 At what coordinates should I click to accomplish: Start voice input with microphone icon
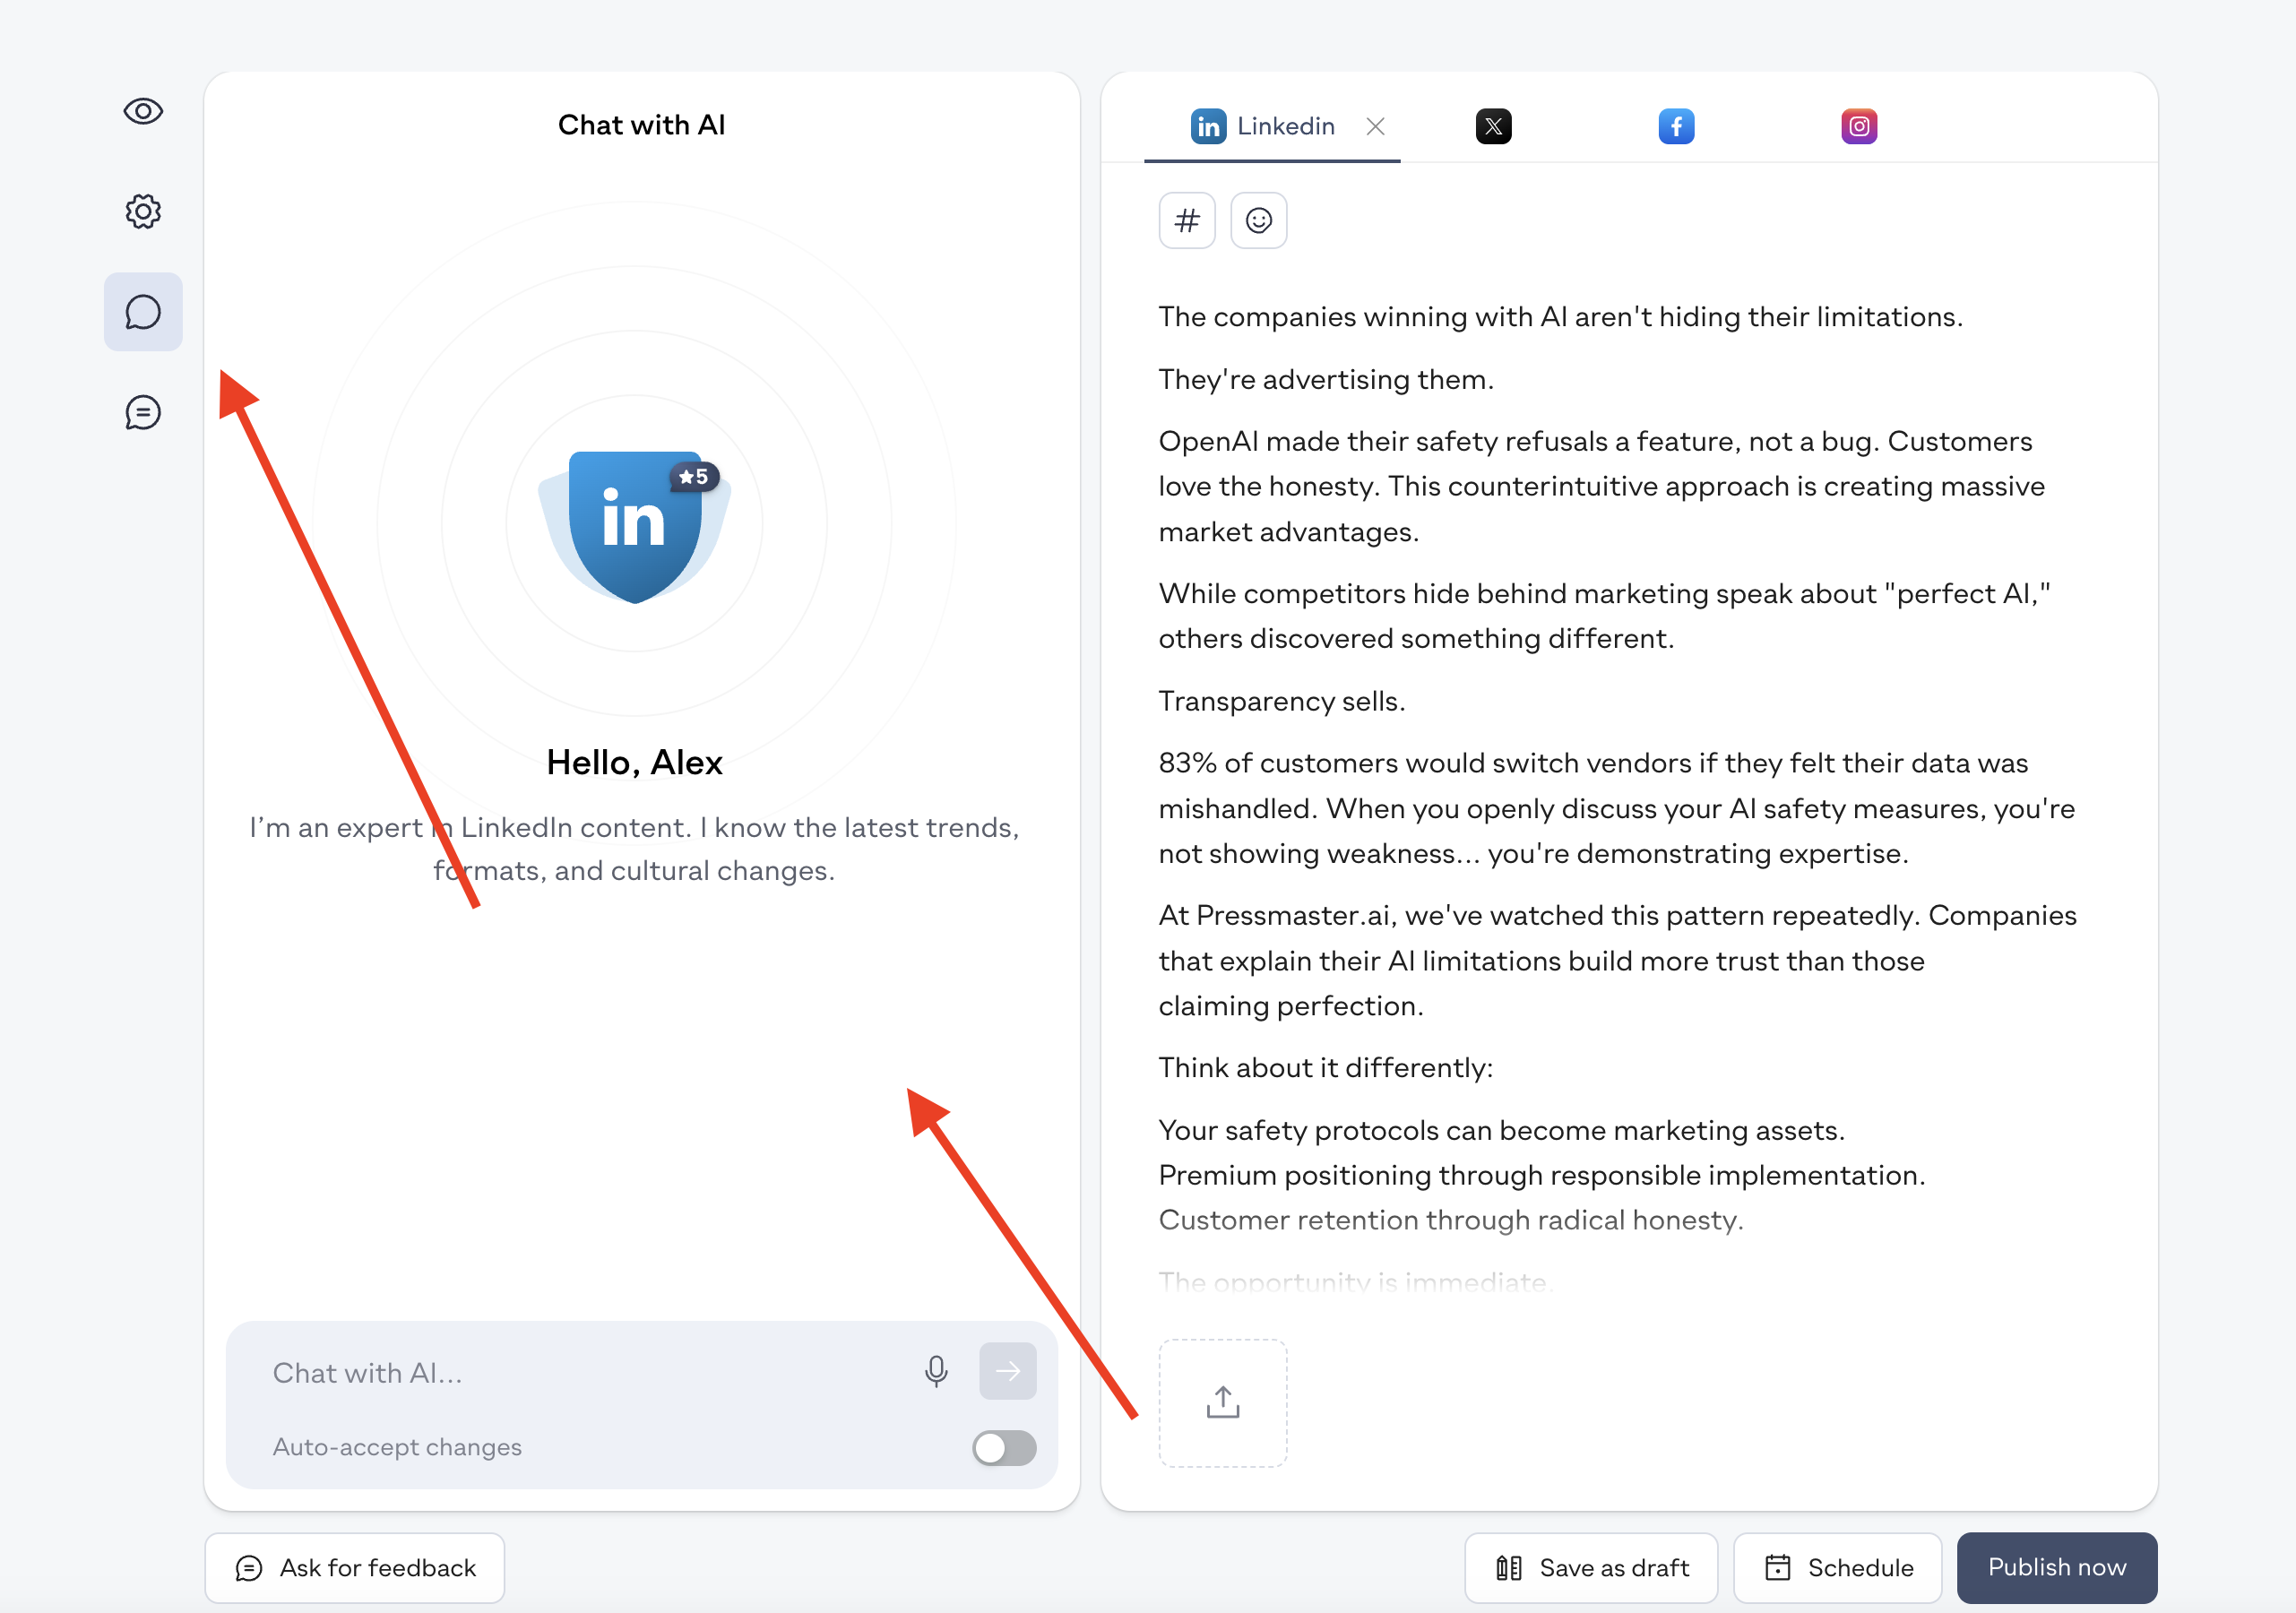(936, 1371)
